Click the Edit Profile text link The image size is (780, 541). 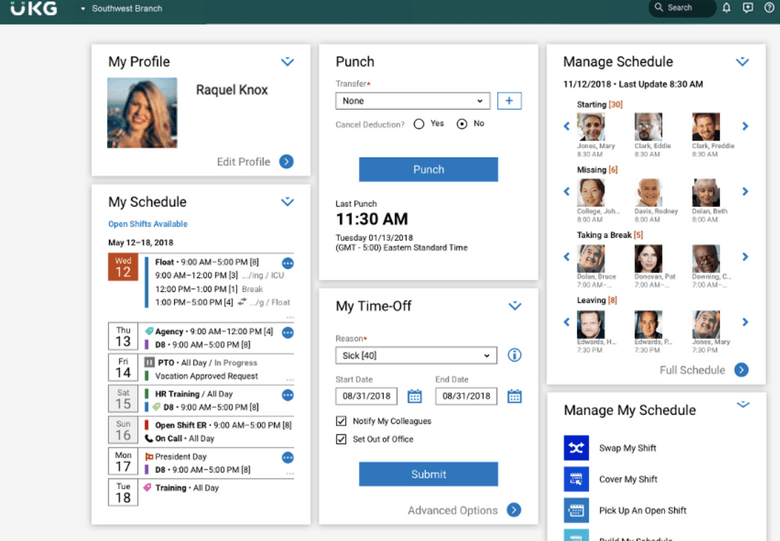point(243,162)
